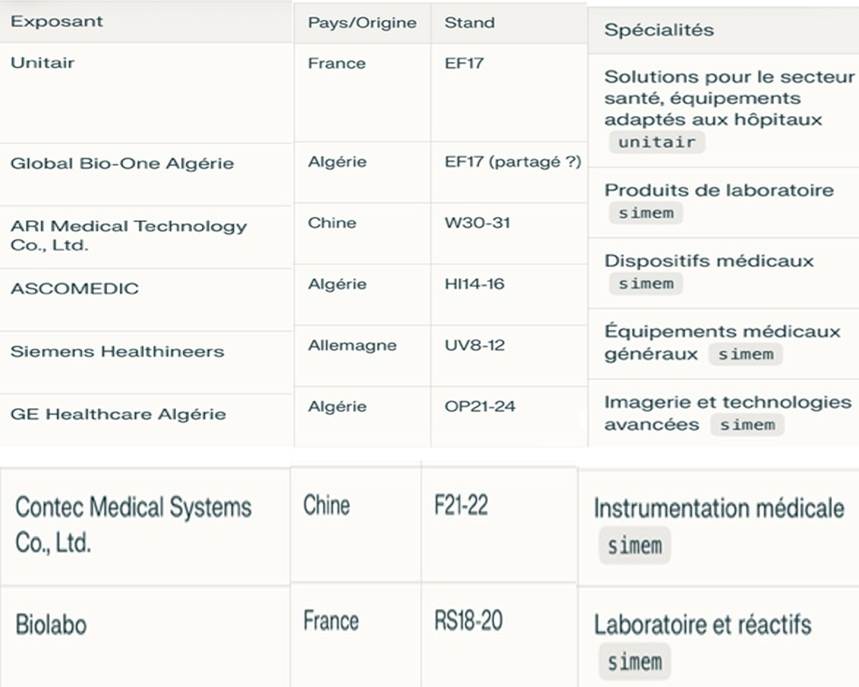Select the "ASCOMEDIC" exhibitor cell
Viewport: 859px width, 687px height.
click(x=74, y=289)
